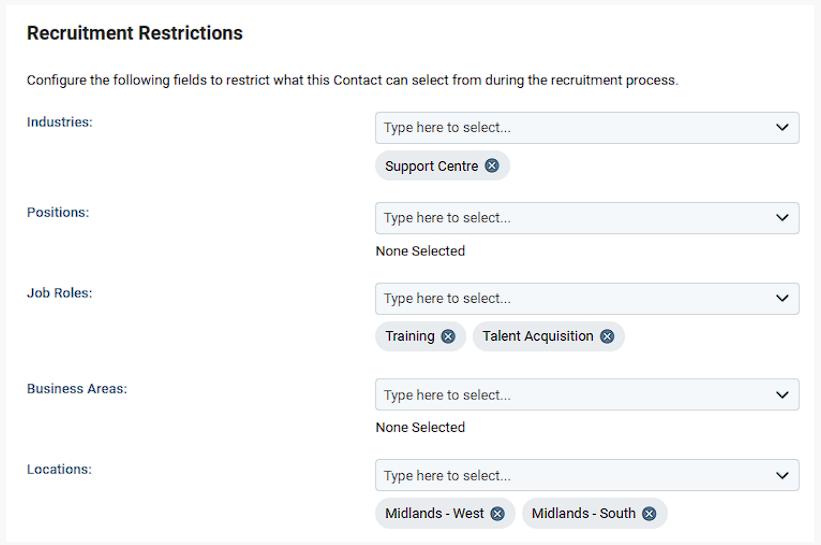Expand the Business Areas dropdown arrow
Image resolution: width=821 pixels, height=545 pixels.
coord(782,394)
